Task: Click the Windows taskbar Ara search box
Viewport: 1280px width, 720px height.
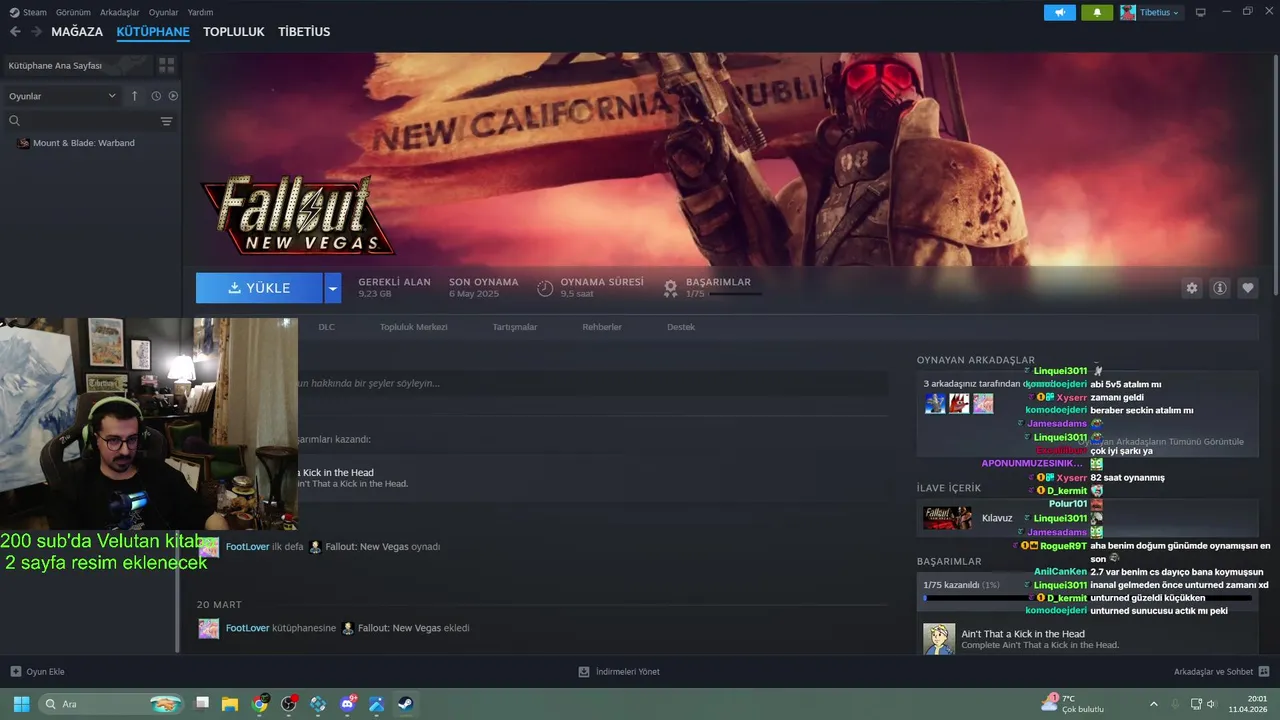Action: click(112, 704)
